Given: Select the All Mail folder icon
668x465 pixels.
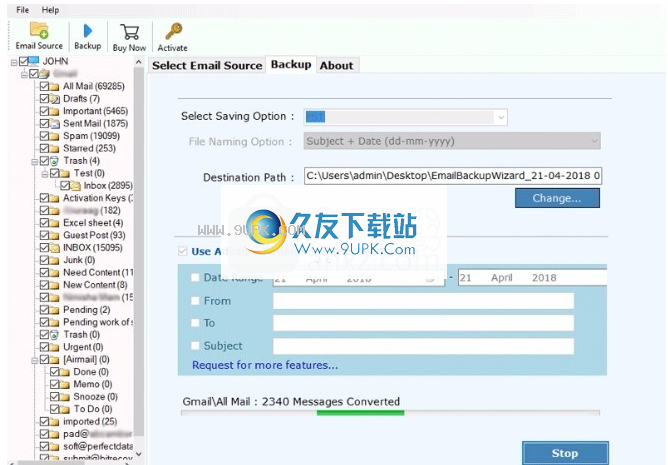Looking at the screenshot, I should point(54,87).
